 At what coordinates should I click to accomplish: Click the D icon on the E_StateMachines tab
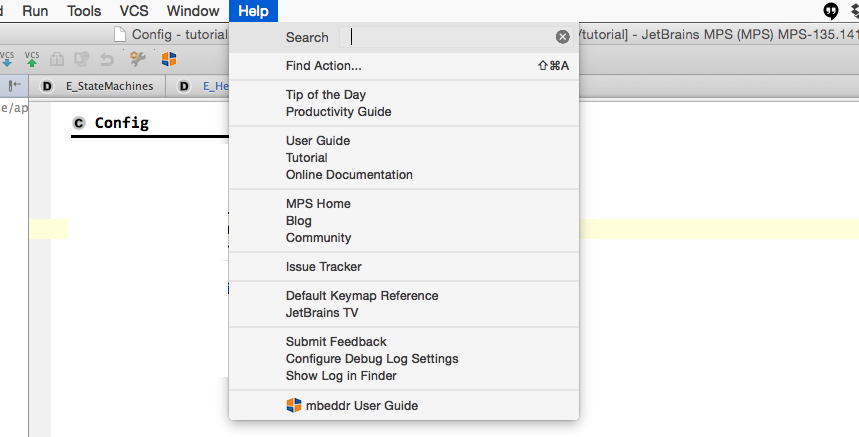coord(47,86)
